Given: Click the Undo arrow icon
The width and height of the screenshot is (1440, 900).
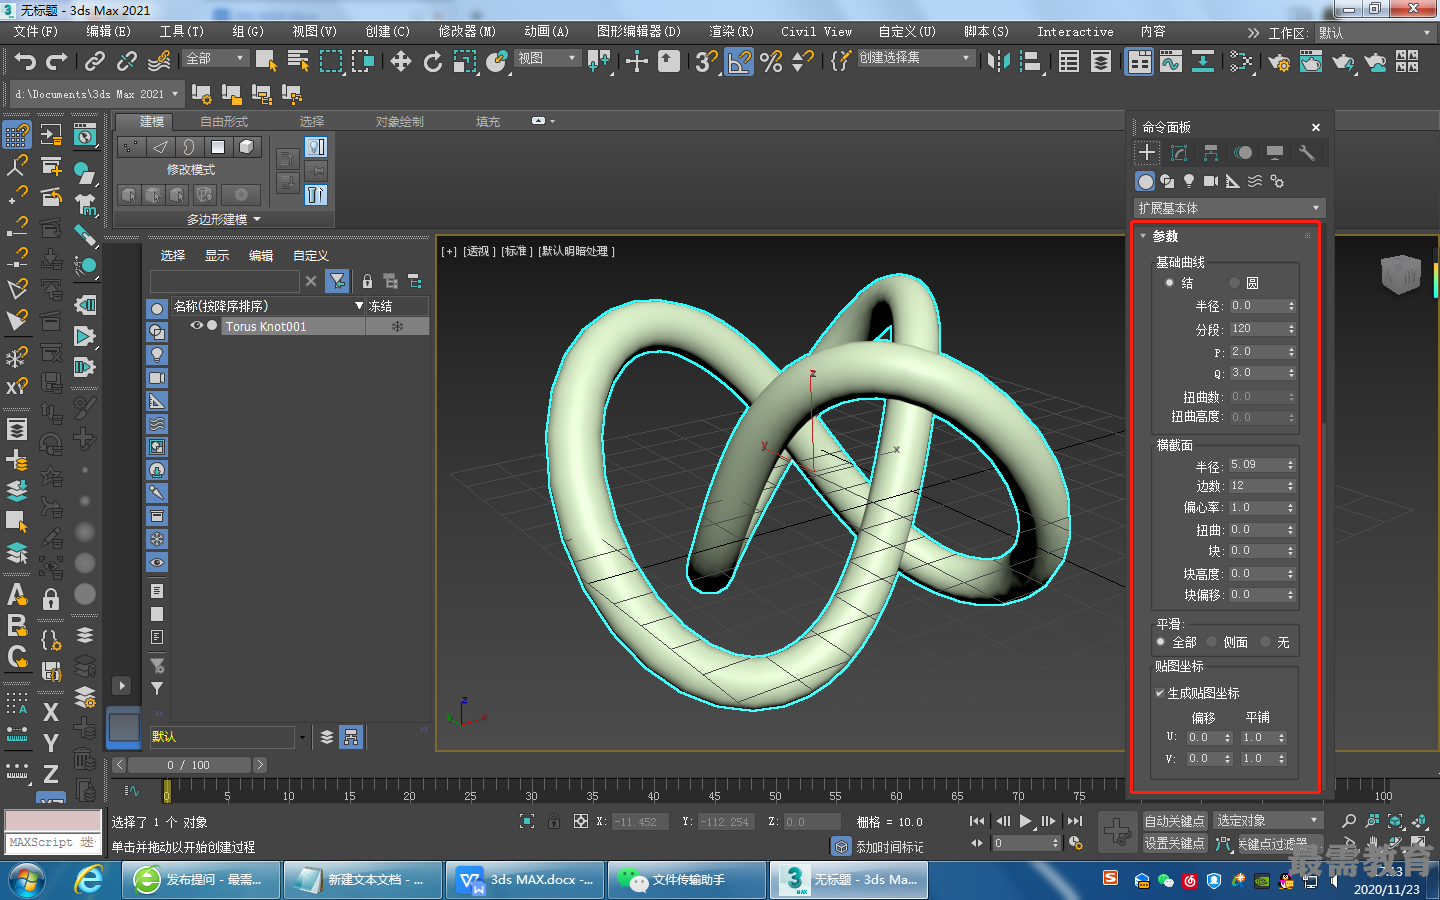Looking at the screenshot, I should (x=25, y=62).
